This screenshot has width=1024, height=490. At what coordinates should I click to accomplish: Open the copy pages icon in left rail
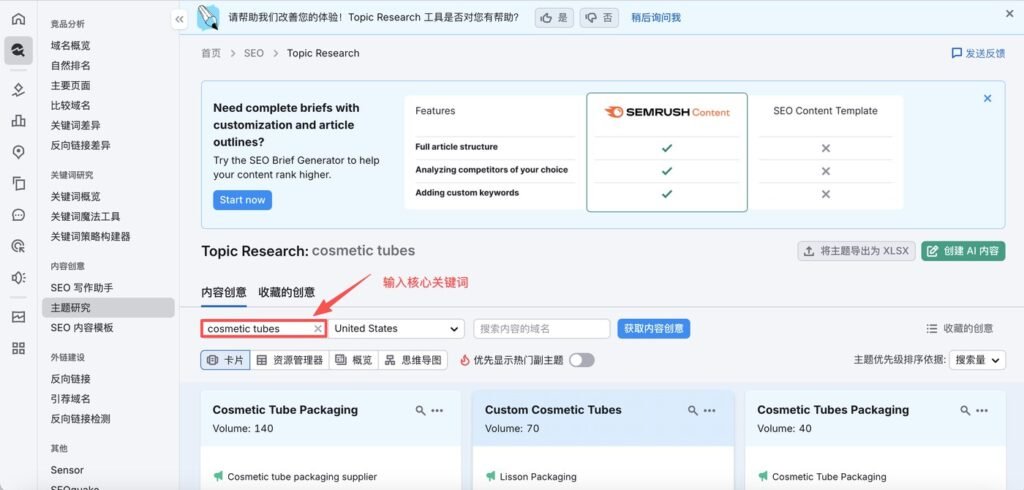[18, 184]
